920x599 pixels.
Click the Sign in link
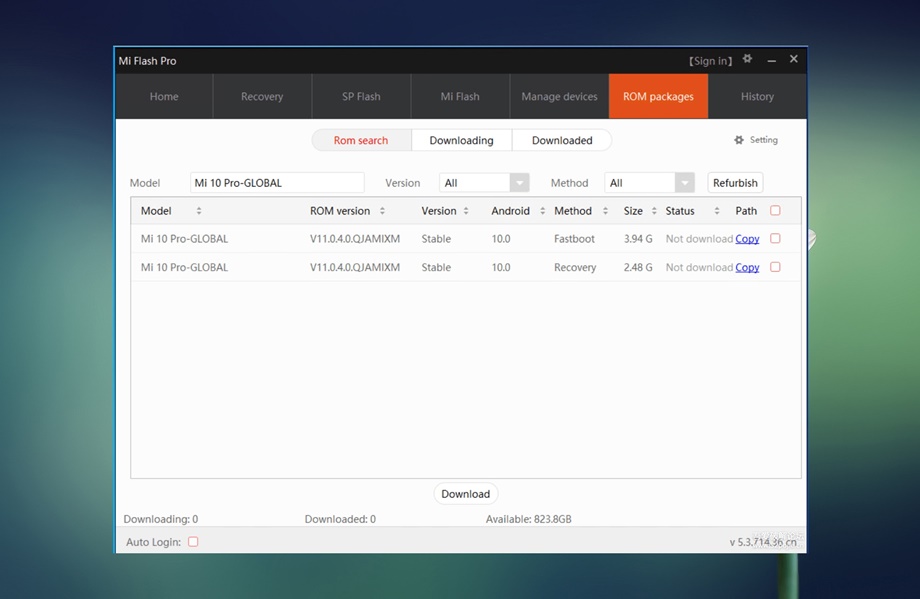click(711, 61)
